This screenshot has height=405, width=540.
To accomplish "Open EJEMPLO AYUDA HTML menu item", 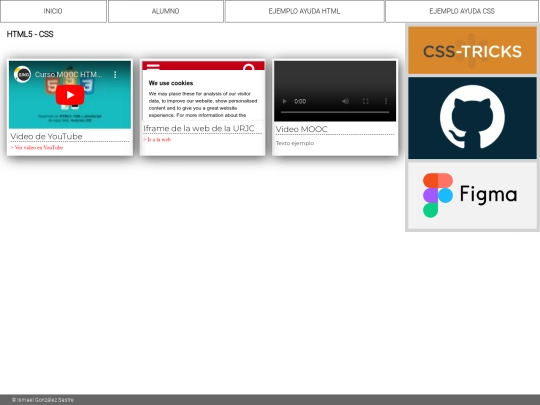I will 304,11.
